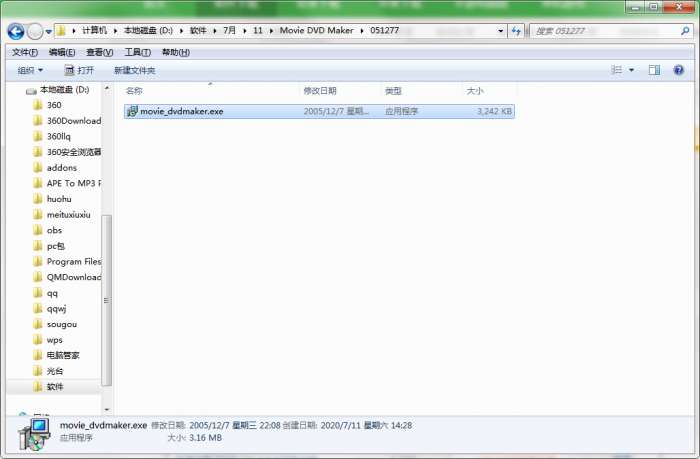Screen dimensions: 700x459
Task: Open the Program Files folder
Action: coord(67,261)
